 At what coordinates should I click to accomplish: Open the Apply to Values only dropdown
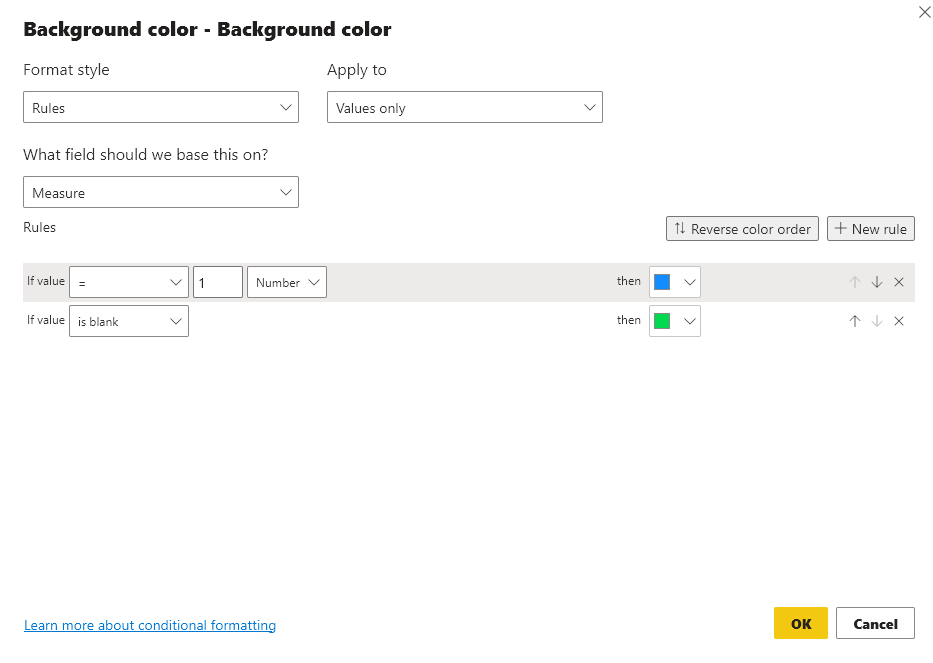pos(464,107)
